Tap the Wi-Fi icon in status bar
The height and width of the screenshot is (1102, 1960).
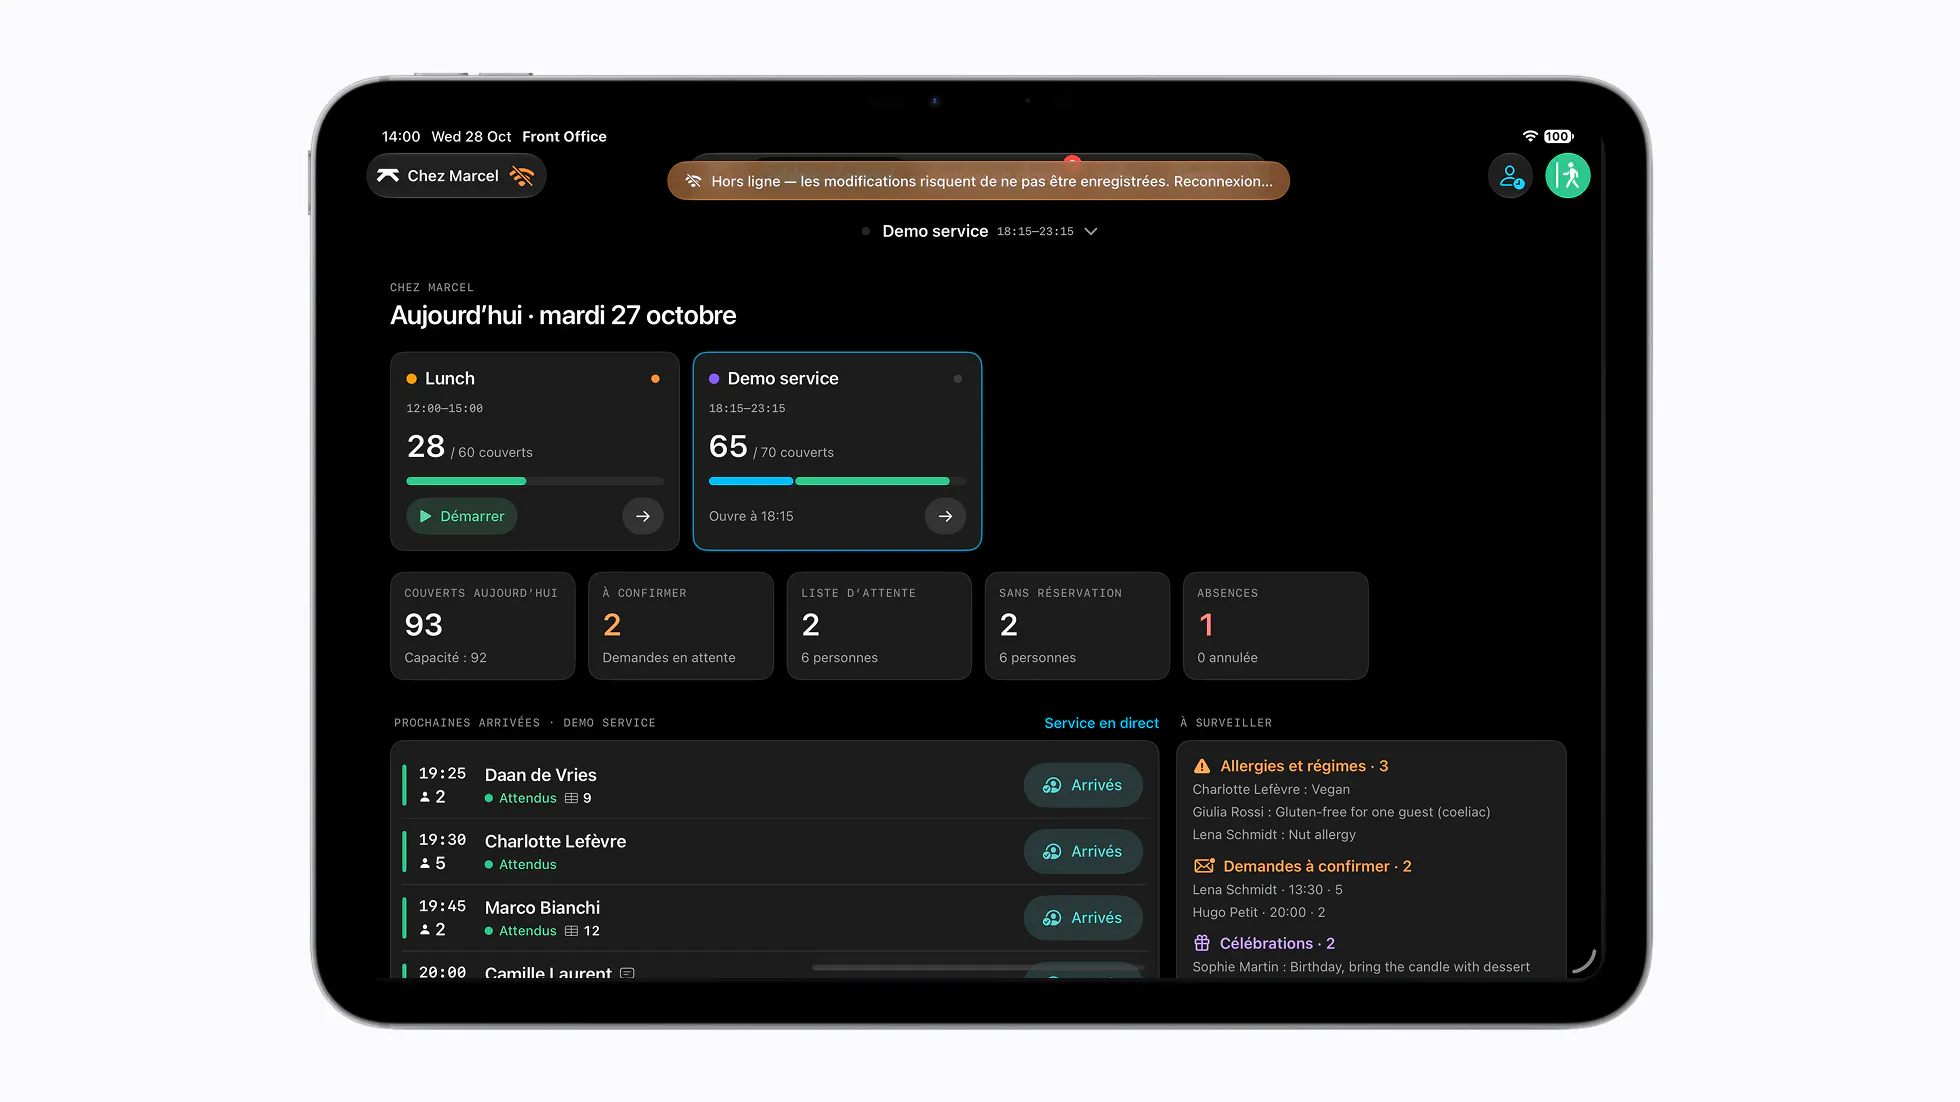pyautogui.click(x=1530, y=136)
